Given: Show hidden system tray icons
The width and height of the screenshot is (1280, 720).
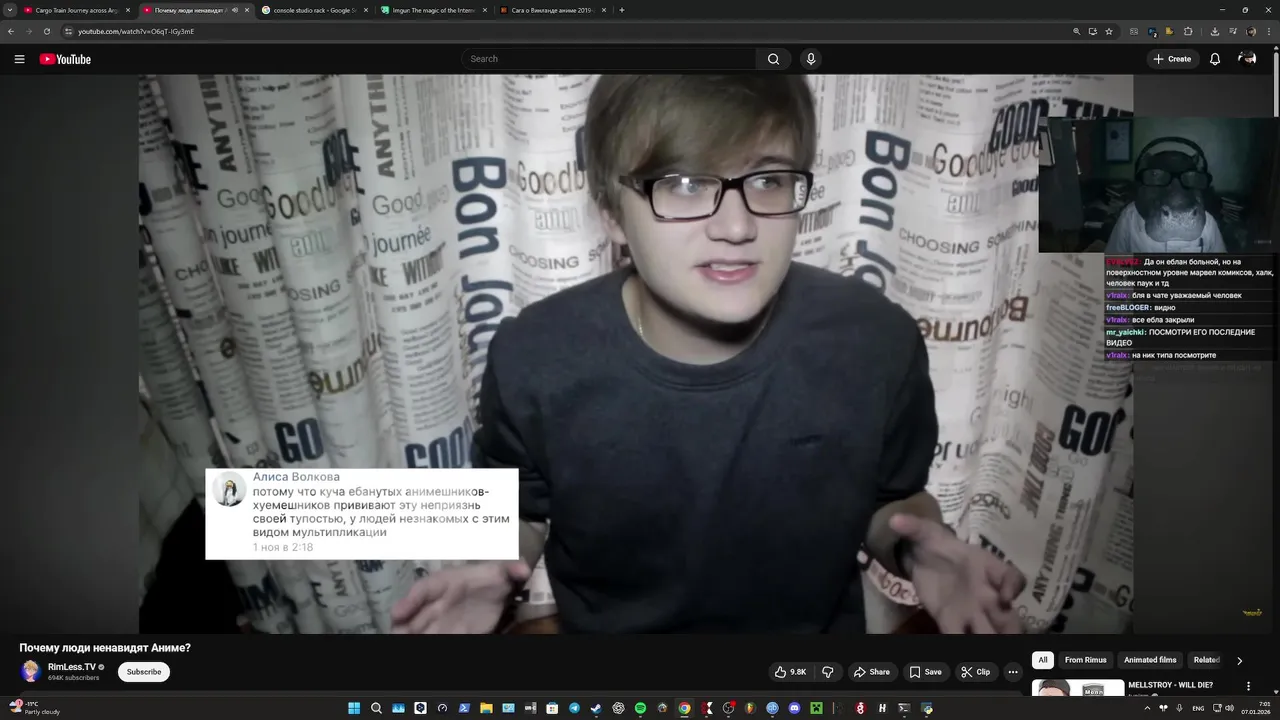Looking at the screenshot, I should tap(1147, 708).
